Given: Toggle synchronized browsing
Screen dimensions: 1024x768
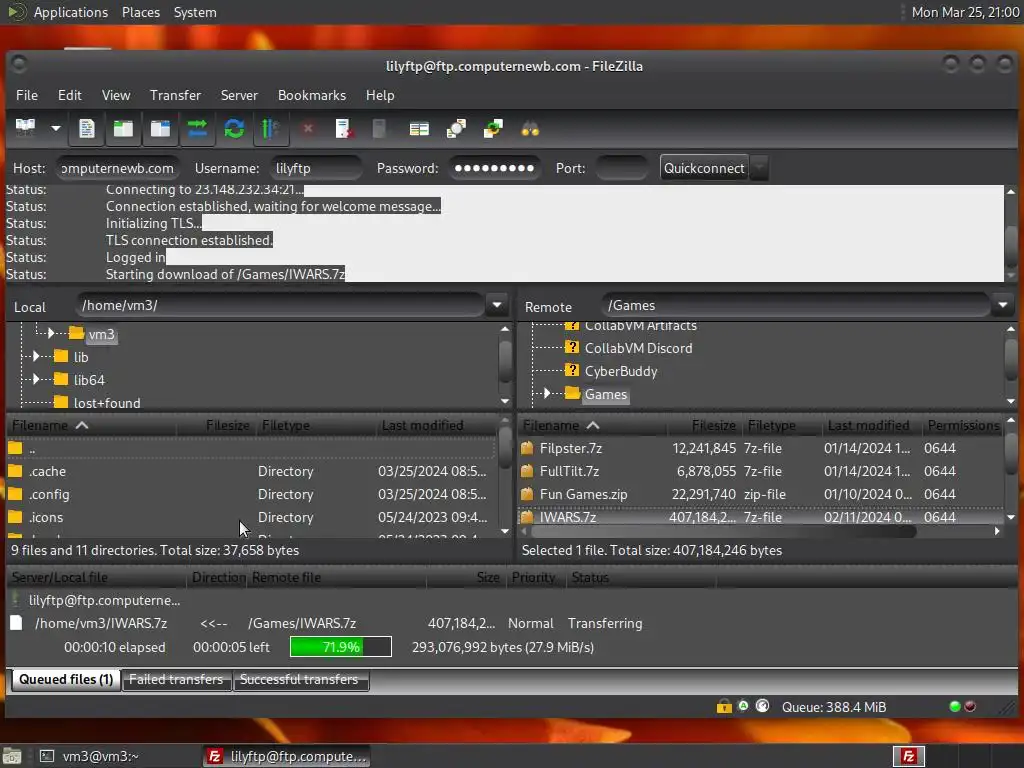Looking at the screenshot, I should pos(493,128).
